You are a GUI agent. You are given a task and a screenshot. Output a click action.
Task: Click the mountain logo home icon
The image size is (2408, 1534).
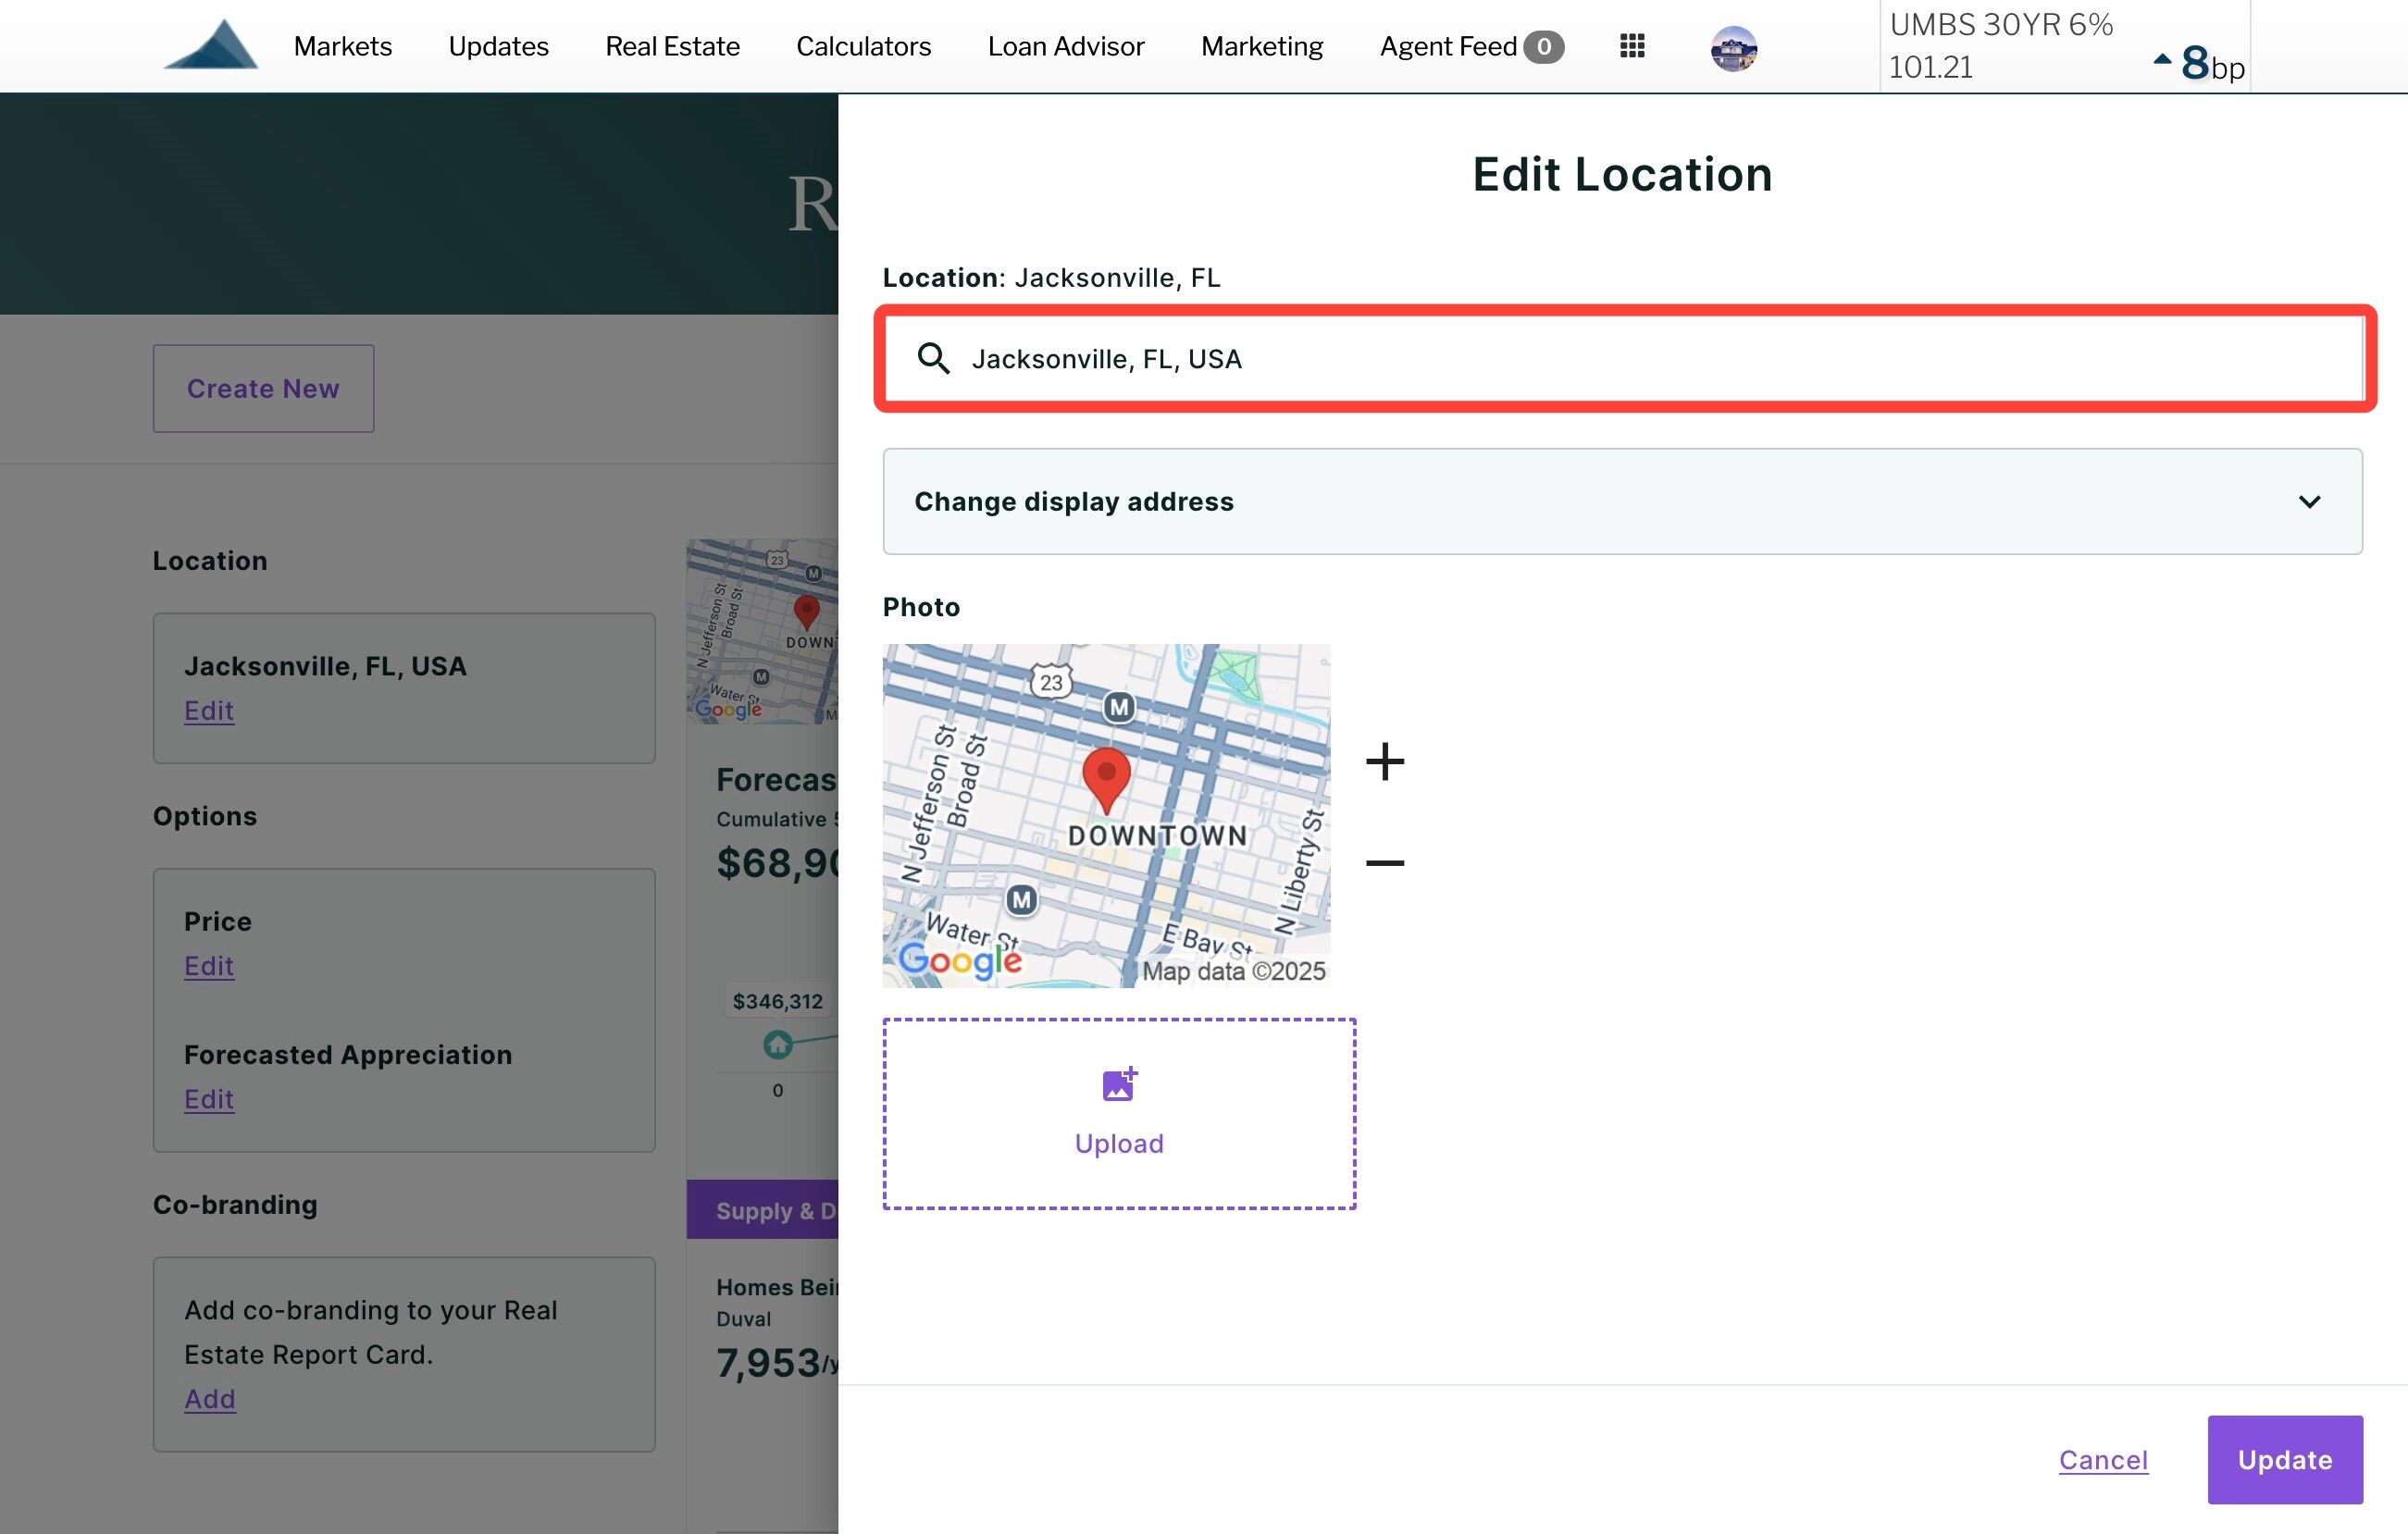click(x=211, y=45)
